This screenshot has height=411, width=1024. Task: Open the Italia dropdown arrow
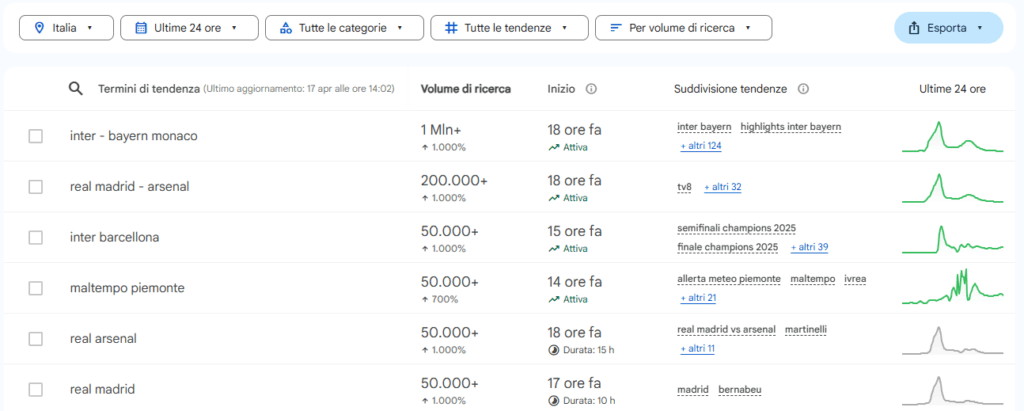coord(91,28)
